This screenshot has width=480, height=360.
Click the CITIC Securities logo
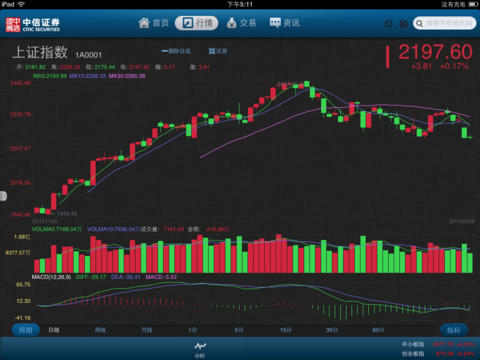click(33, 25)
